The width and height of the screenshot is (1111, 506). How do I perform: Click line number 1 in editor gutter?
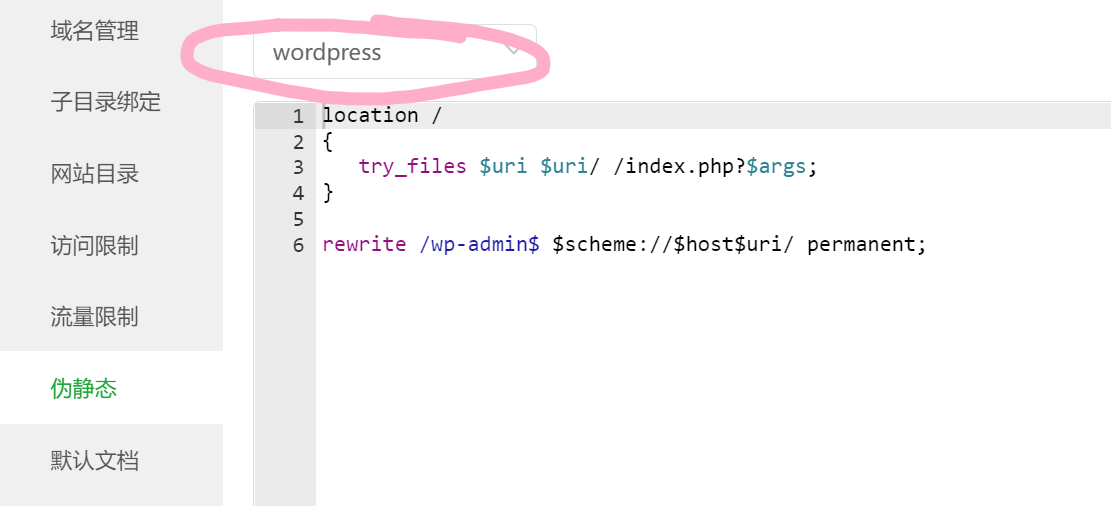coord(297,116)
